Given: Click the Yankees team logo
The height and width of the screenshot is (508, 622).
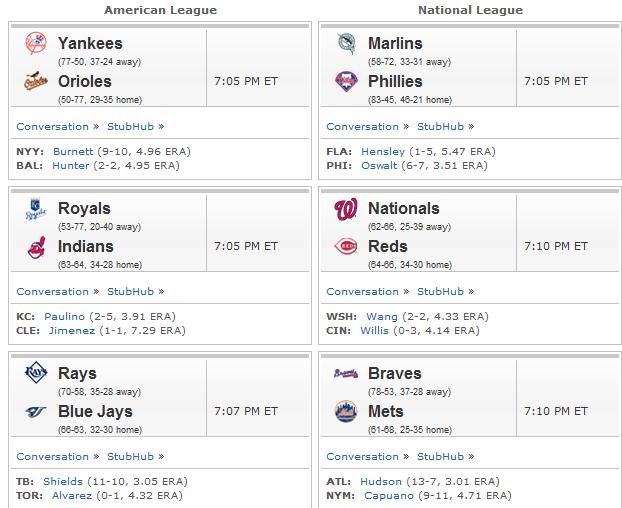Looking at the screenshot, I should 36,43.
